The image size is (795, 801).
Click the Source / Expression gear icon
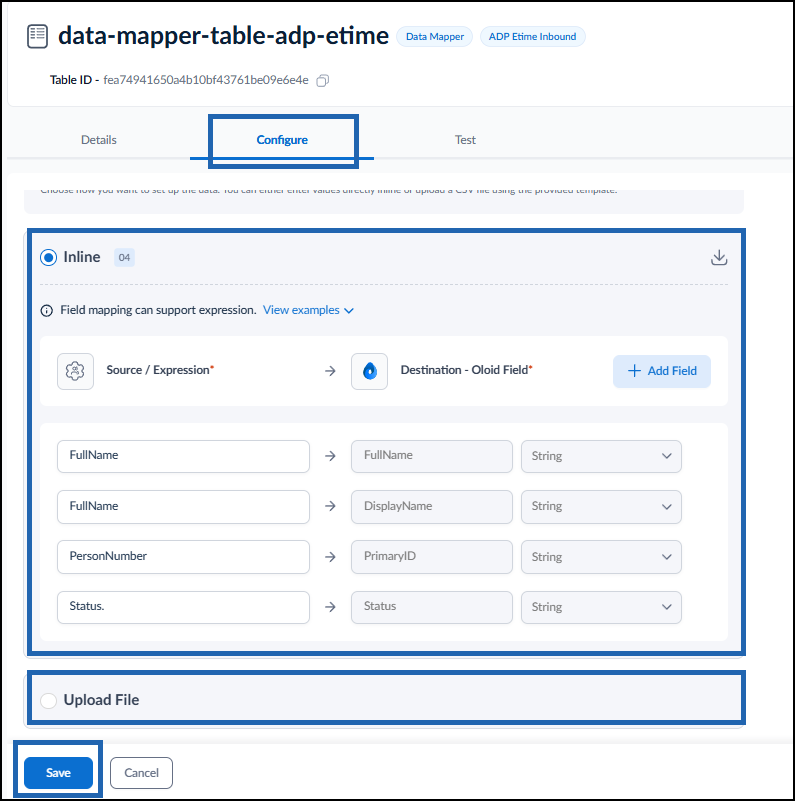75,371
